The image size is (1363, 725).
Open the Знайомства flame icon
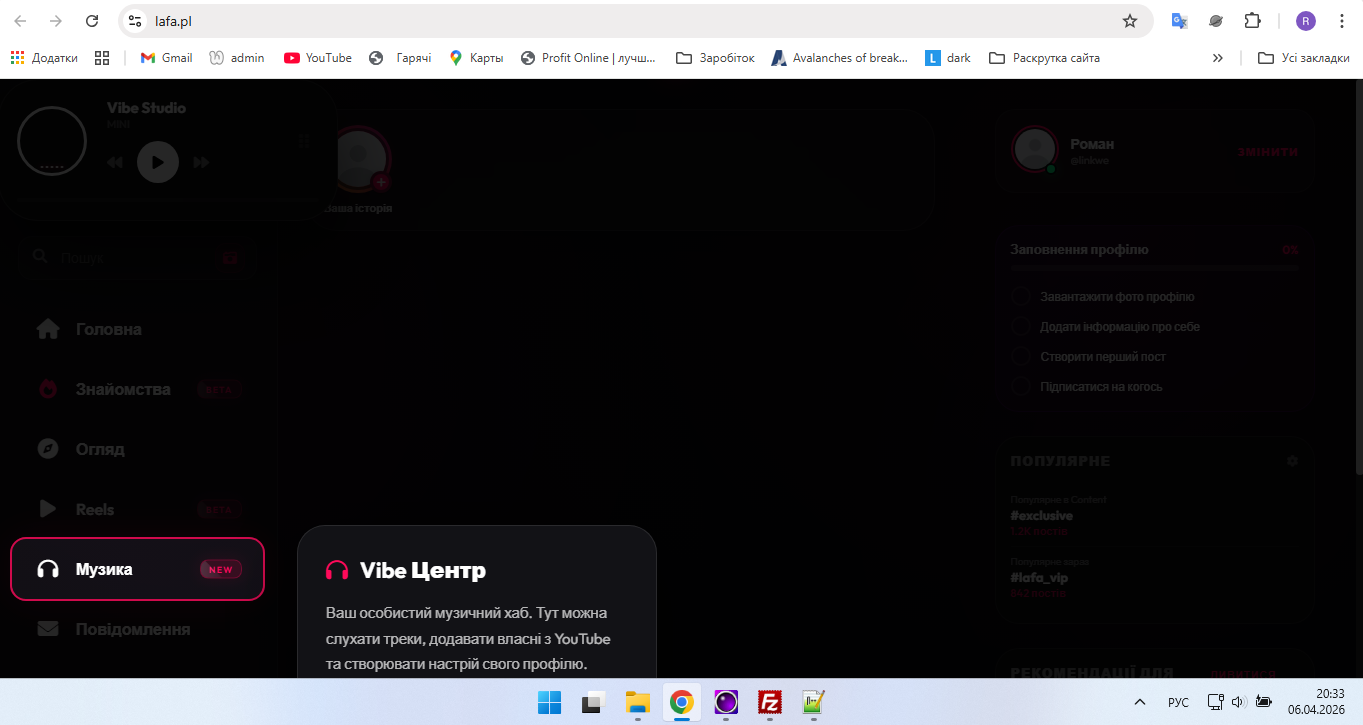48,389
